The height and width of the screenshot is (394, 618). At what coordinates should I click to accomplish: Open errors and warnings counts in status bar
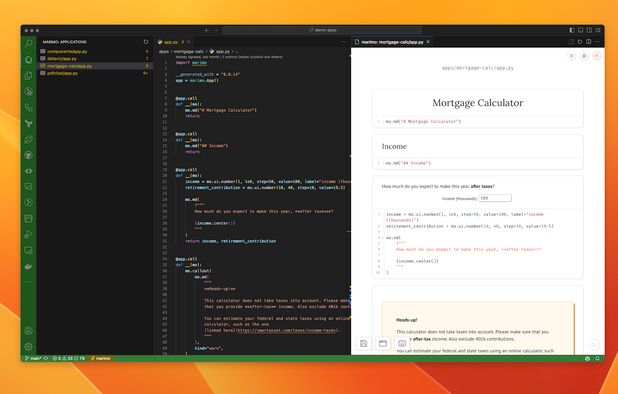coord(69,359)
